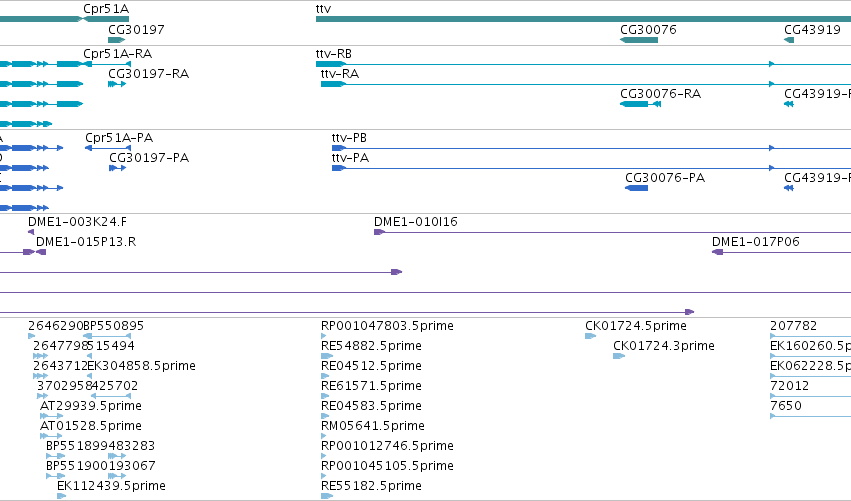Select the DME1-003K24.F clone end
The height and width of the screenshot is (501, 851).
(x=31, y=232)
